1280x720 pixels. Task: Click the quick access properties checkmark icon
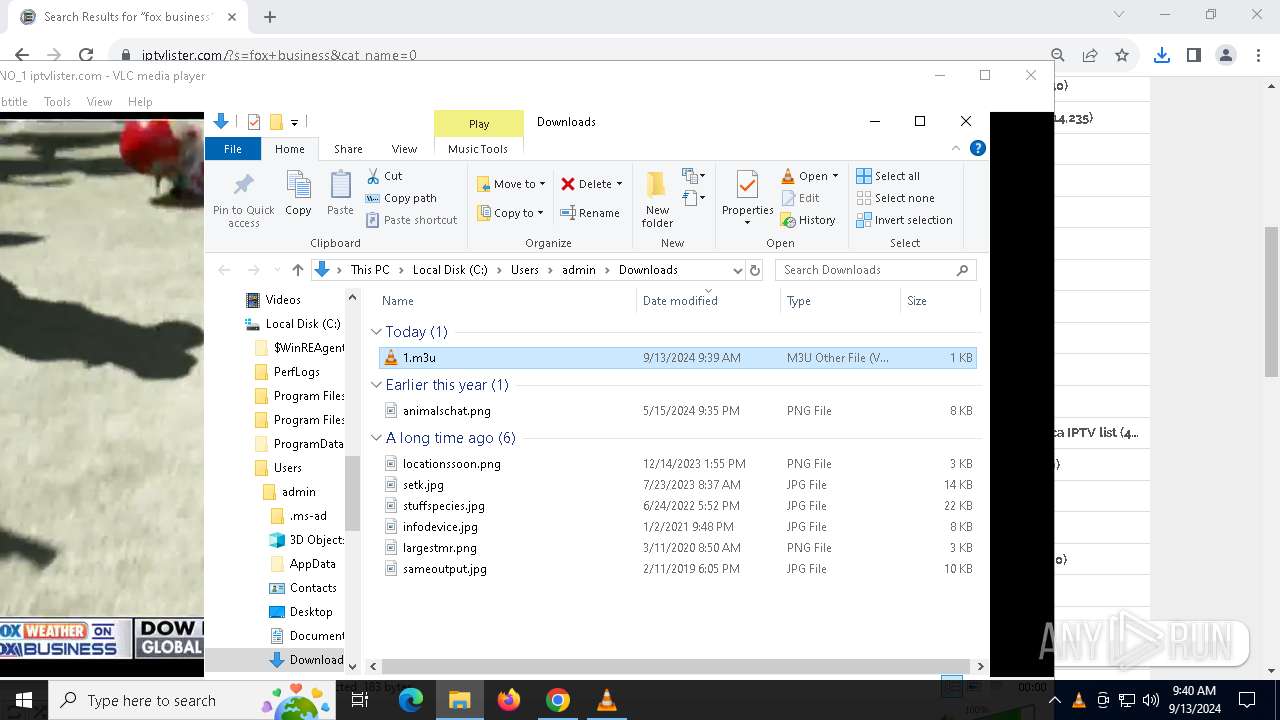(253, 122)
